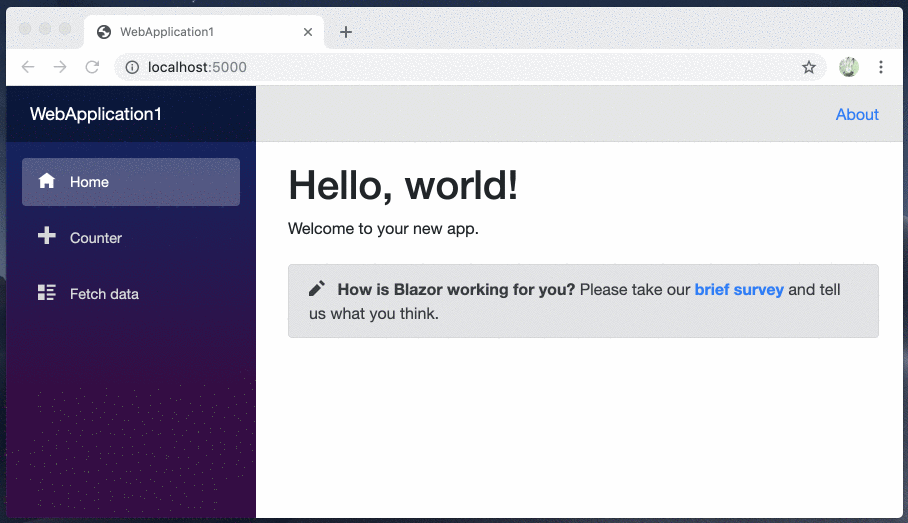Click the Hello, world! heading

pyautogui.click(x=403, y=185)
